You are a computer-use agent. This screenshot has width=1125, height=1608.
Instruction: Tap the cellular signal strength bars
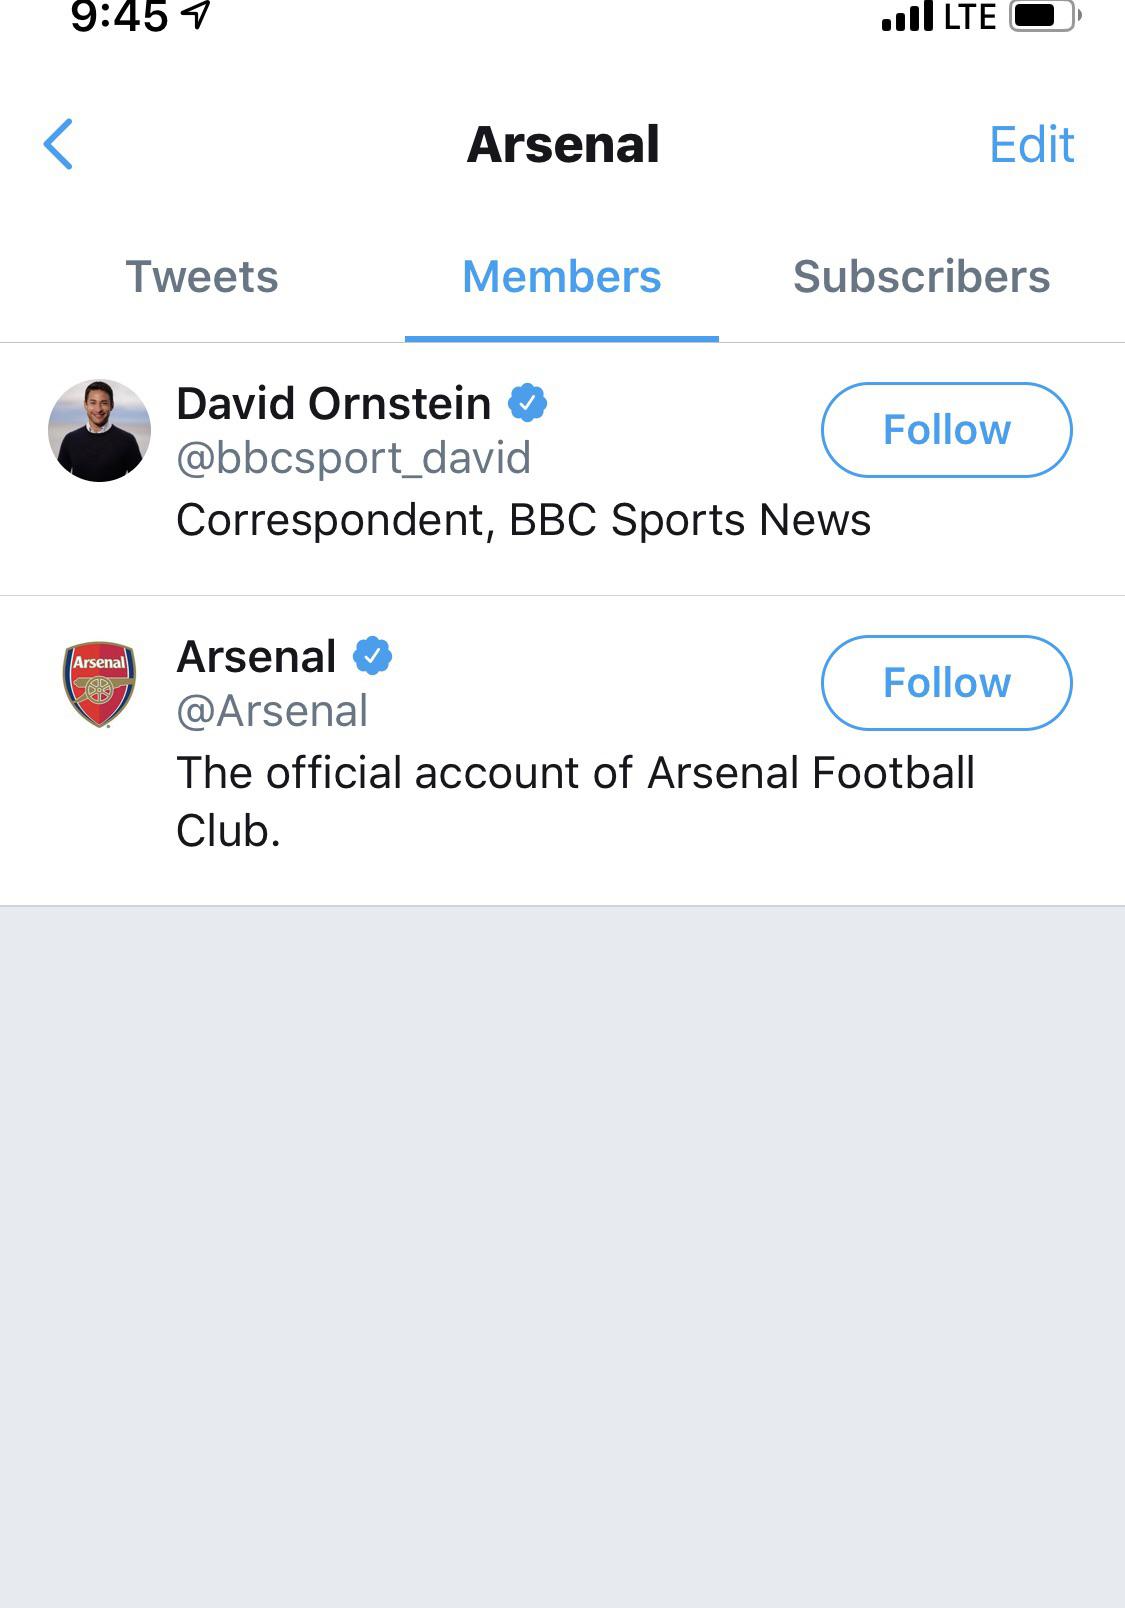(x=907, y=18)
